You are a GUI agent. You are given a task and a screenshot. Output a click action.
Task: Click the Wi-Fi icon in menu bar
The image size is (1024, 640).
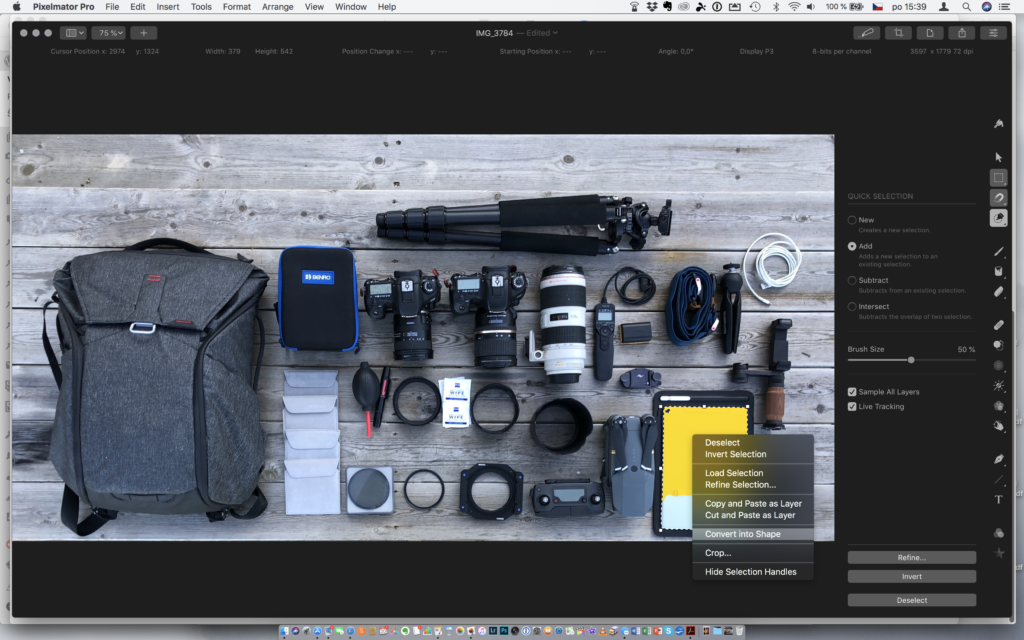pos(793,7)
